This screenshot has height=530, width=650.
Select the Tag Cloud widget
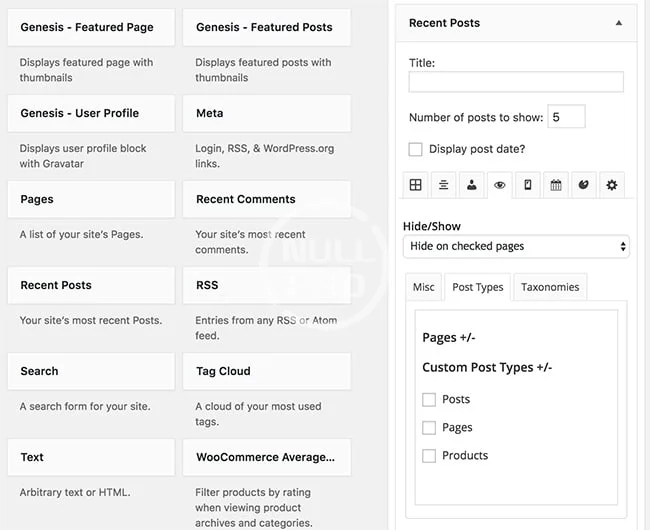point(267,371)
